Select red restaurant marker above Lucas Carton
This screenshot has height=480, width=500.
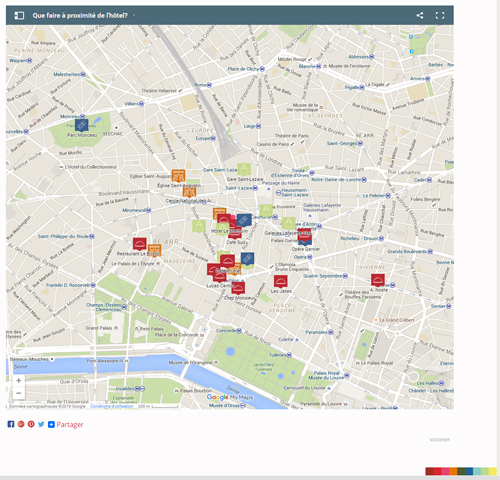point(220,277)
